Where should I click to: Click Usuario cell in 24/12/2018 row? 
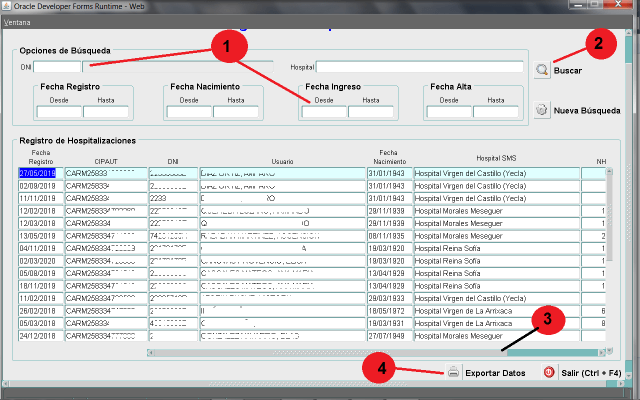point(282,336)
